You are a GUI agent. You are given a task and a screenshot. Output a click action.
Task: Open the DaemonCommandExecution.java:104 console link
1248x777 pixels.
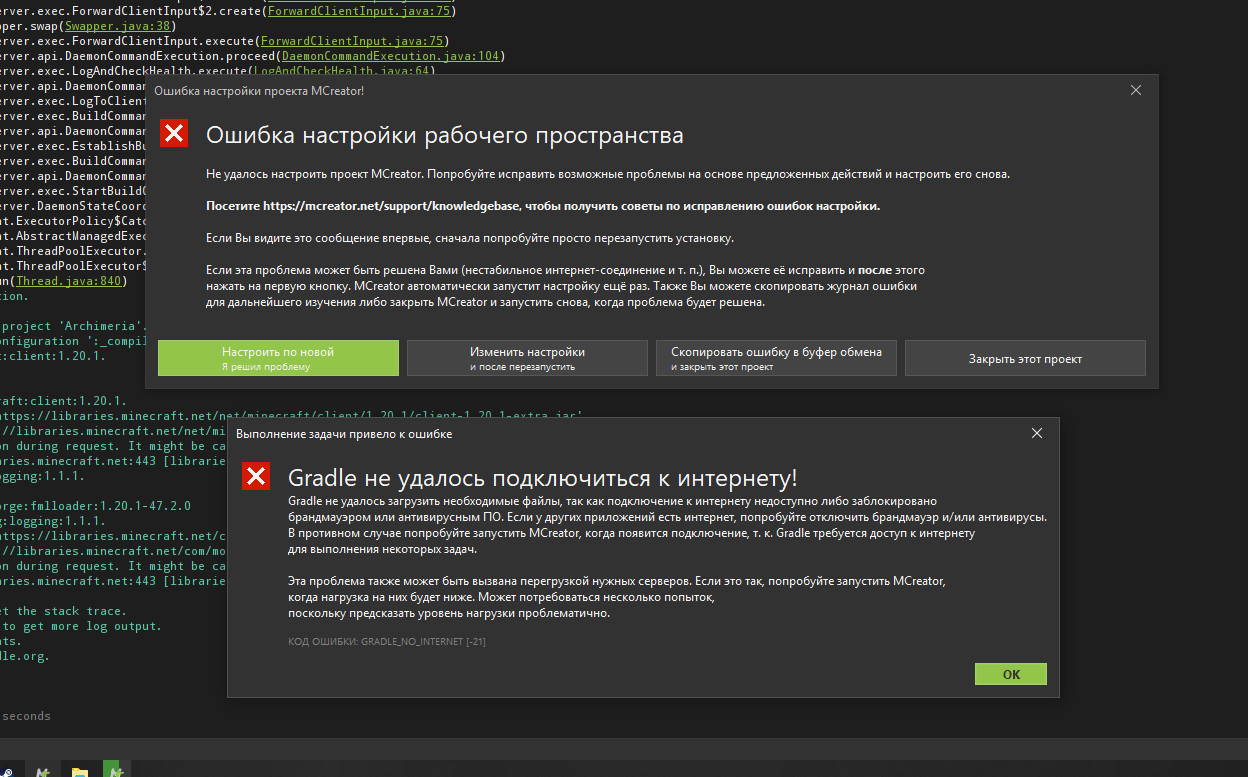pos(392,56)
